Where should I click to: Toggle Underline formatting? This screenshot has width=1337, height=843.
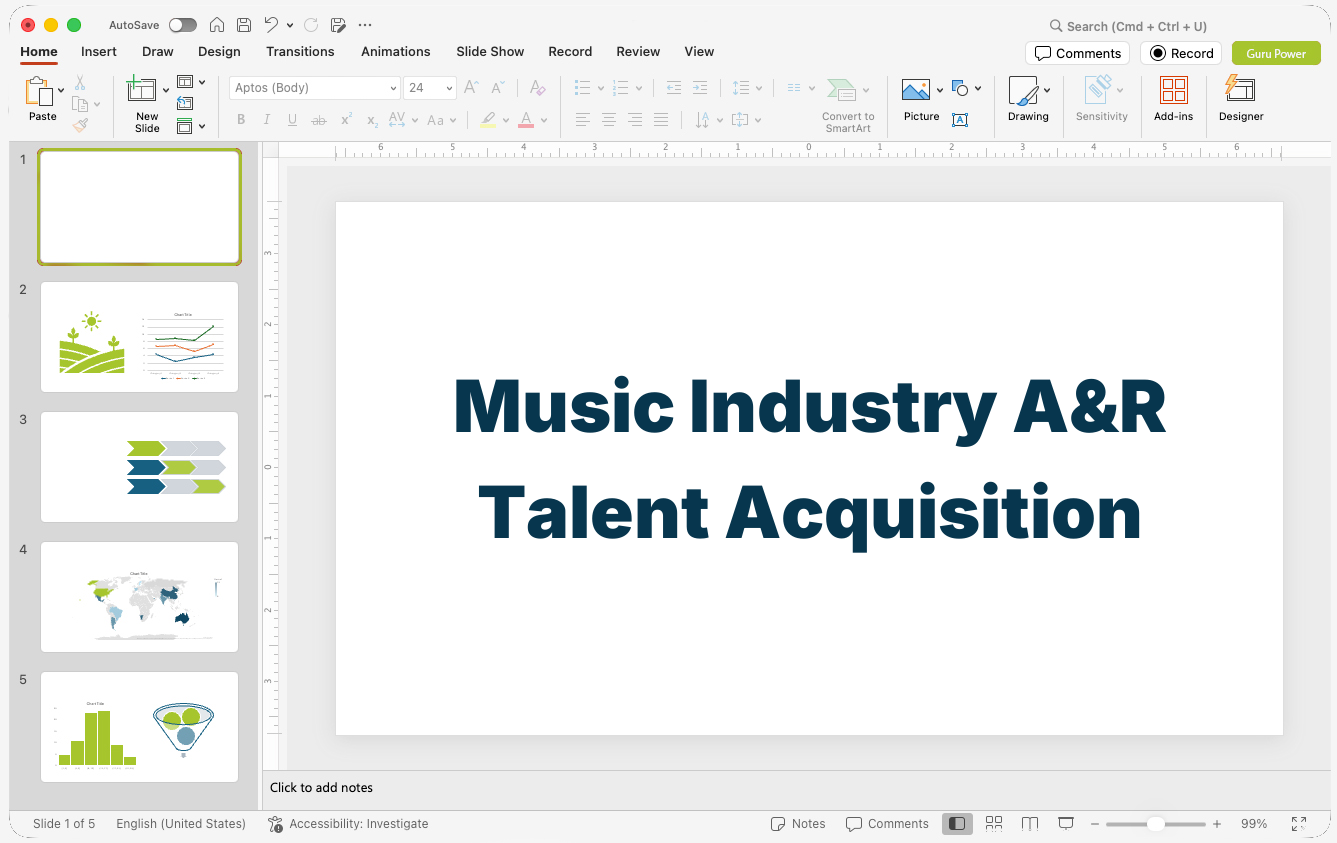pyautogui.click(x=293, y=120)
